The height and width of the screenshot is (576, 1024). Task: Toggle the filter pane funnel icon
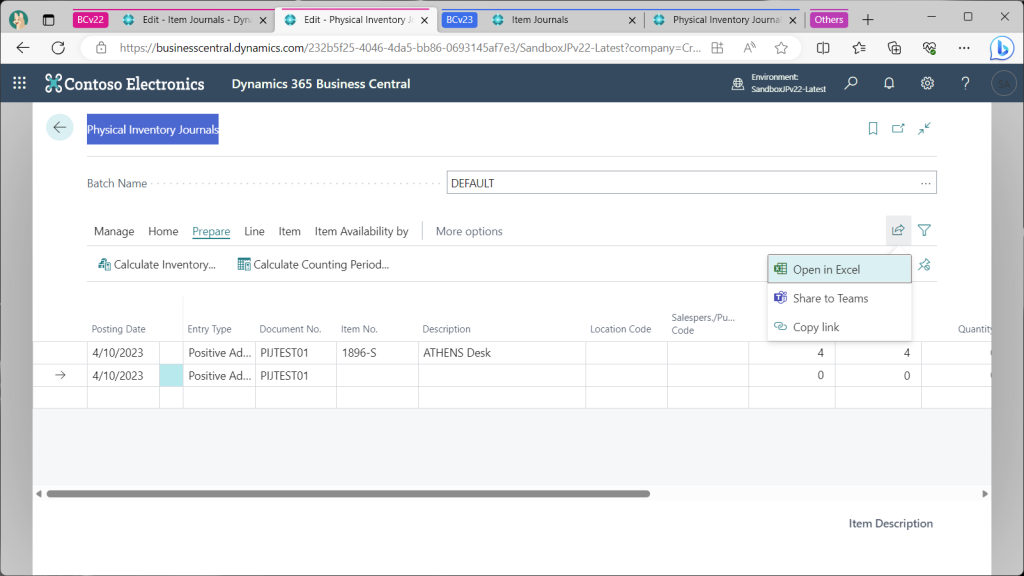(924, 230)
